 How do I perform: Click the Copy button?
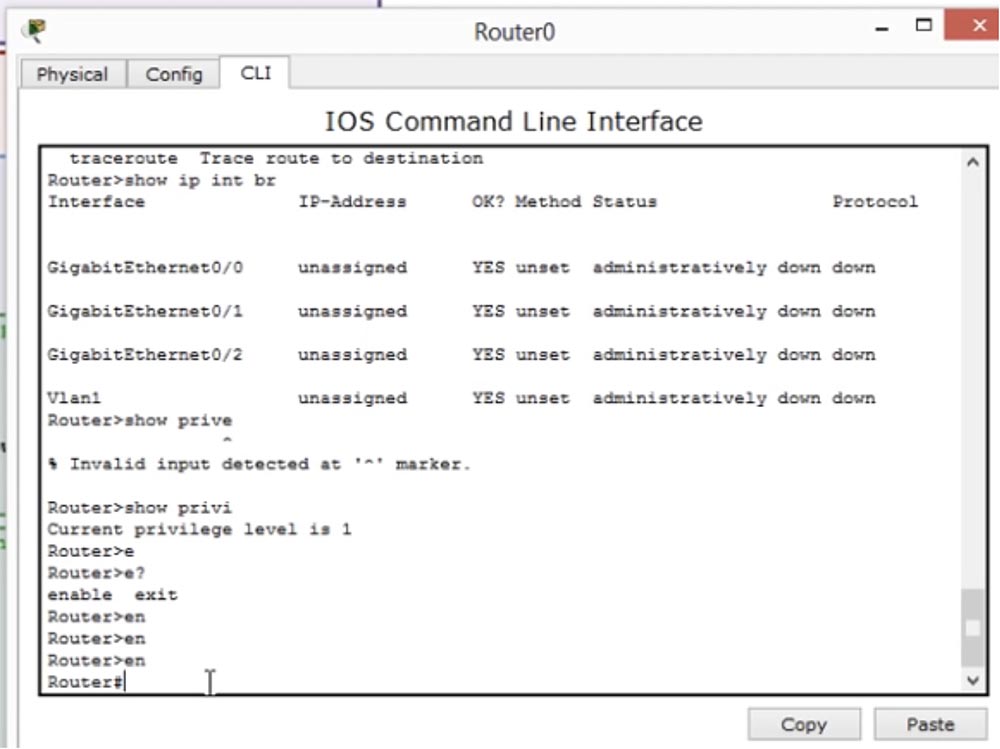[804, 725]
